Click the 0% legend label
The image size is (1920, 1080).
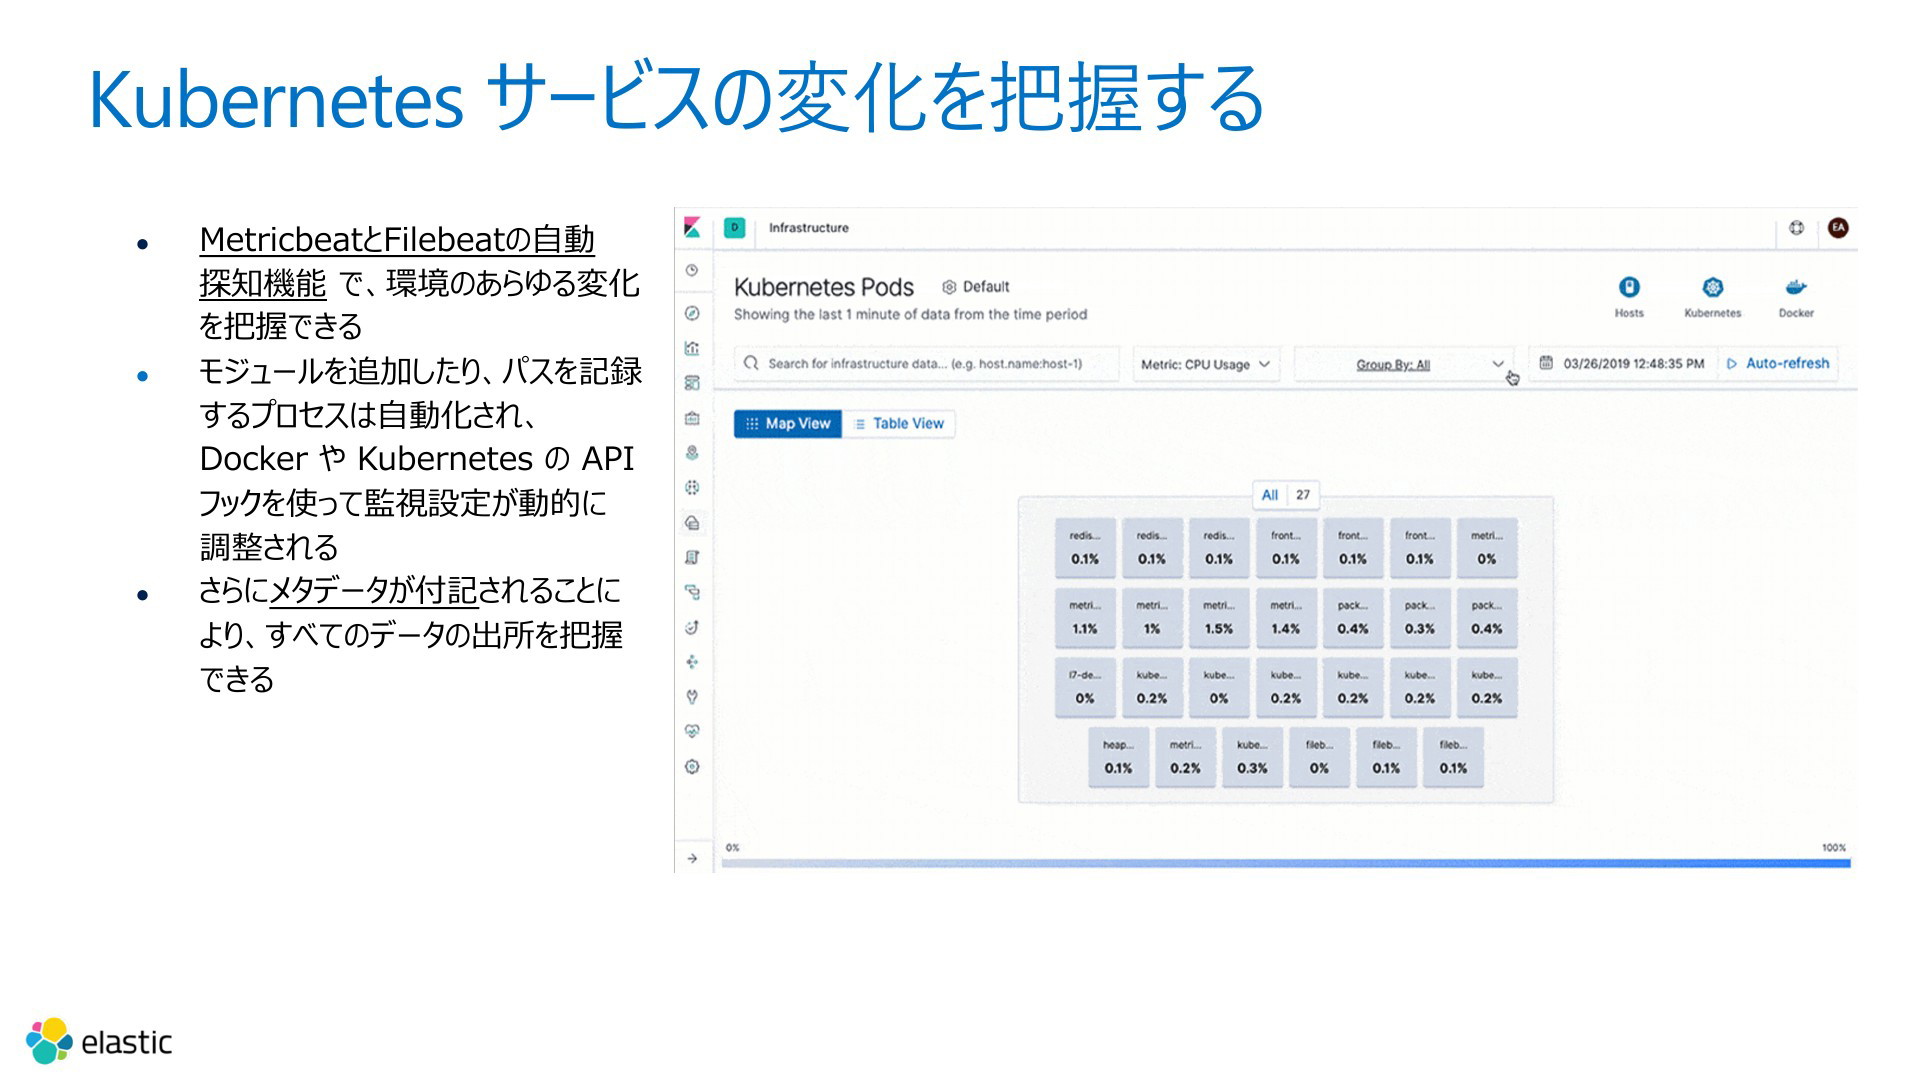[733, 848]
